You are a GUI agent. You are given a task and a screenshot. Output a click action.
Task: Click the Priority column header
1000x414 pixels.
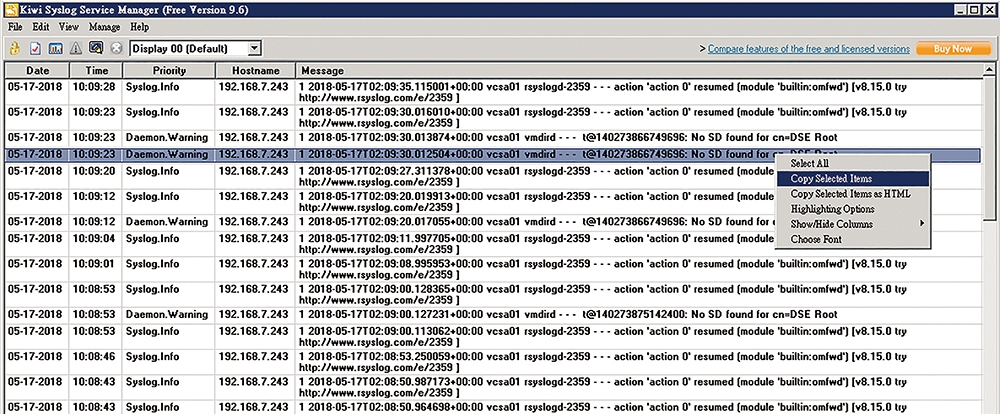pos(169,70)
